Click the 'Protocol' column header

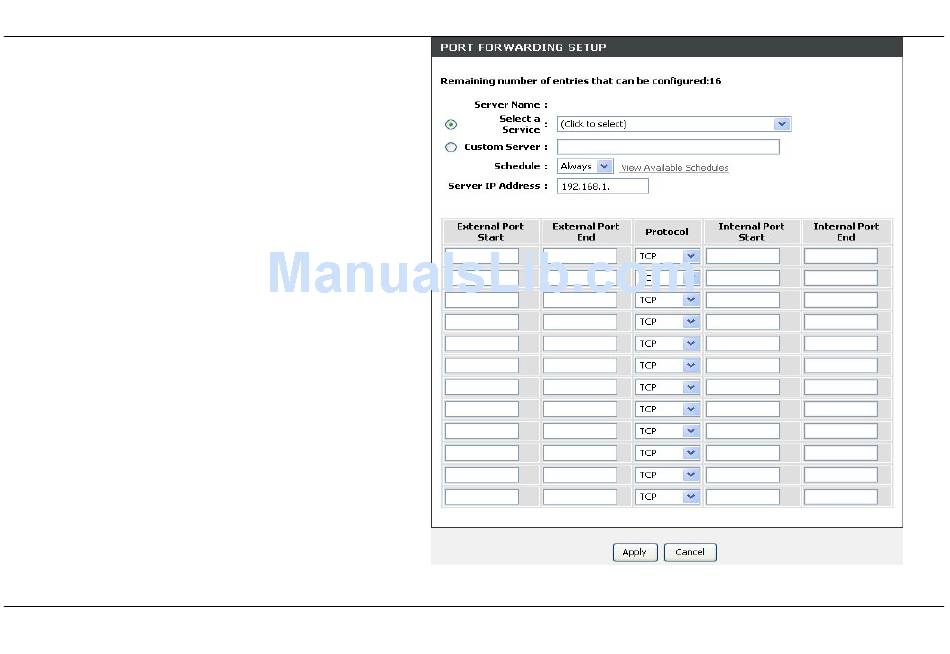point(666,232)
